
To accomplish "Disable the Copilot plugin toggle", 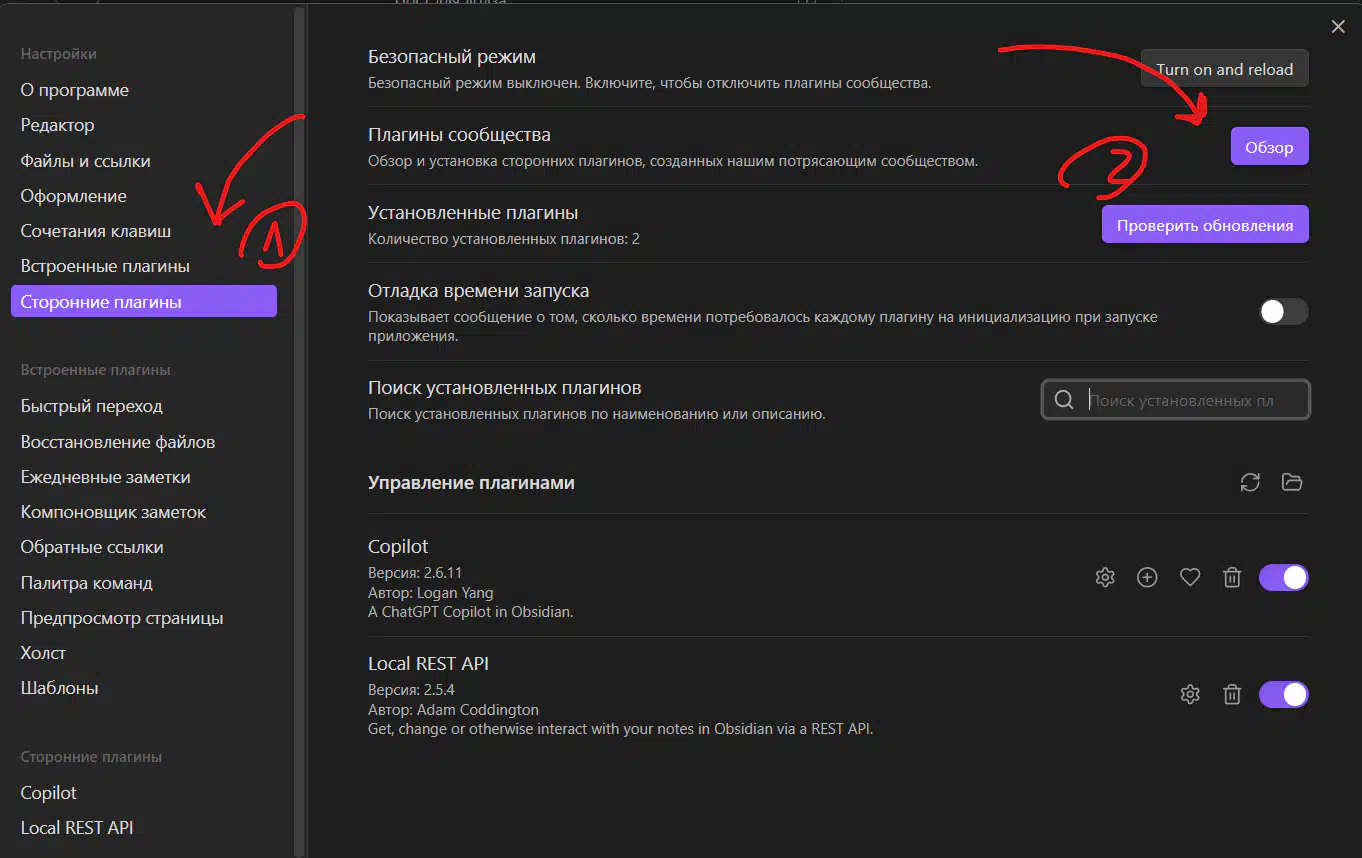I will tap(1283, 577).
